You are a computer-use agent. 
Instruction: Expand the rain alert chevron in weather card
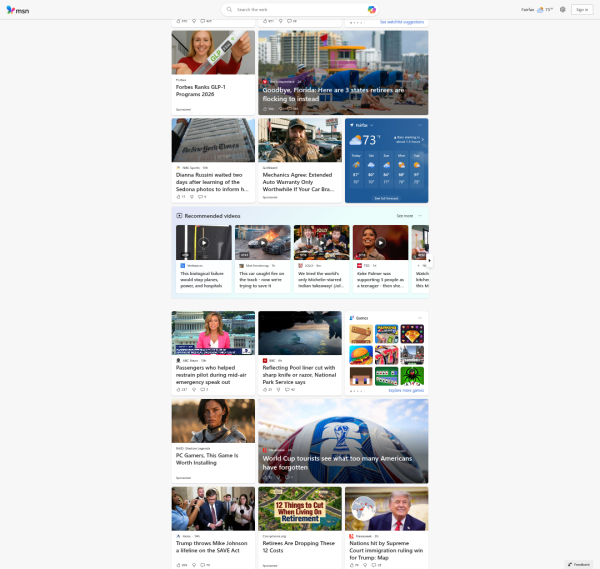point(423,139)
